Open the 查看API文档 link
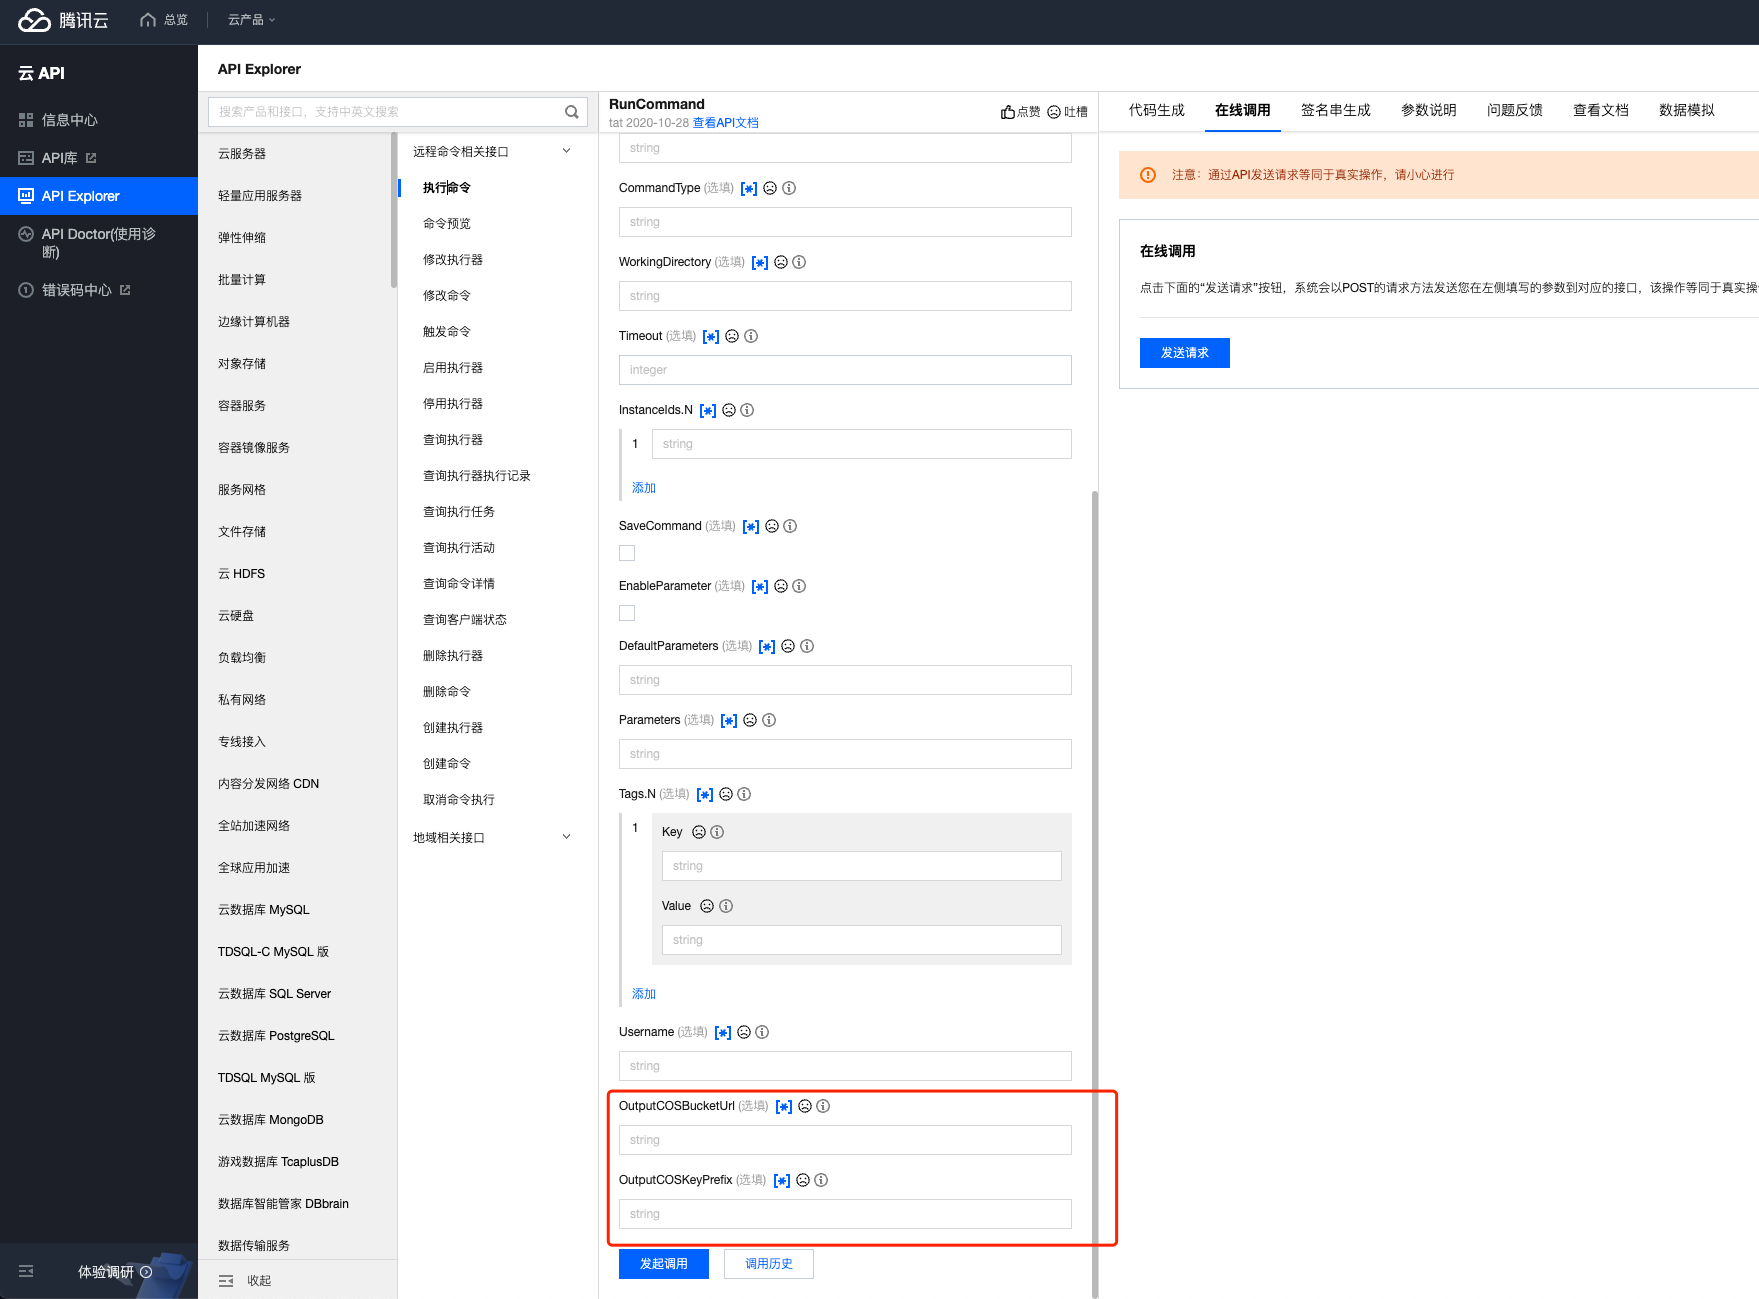The width and height of the screenshot is (1759, 1299). (x=725, y=123)
